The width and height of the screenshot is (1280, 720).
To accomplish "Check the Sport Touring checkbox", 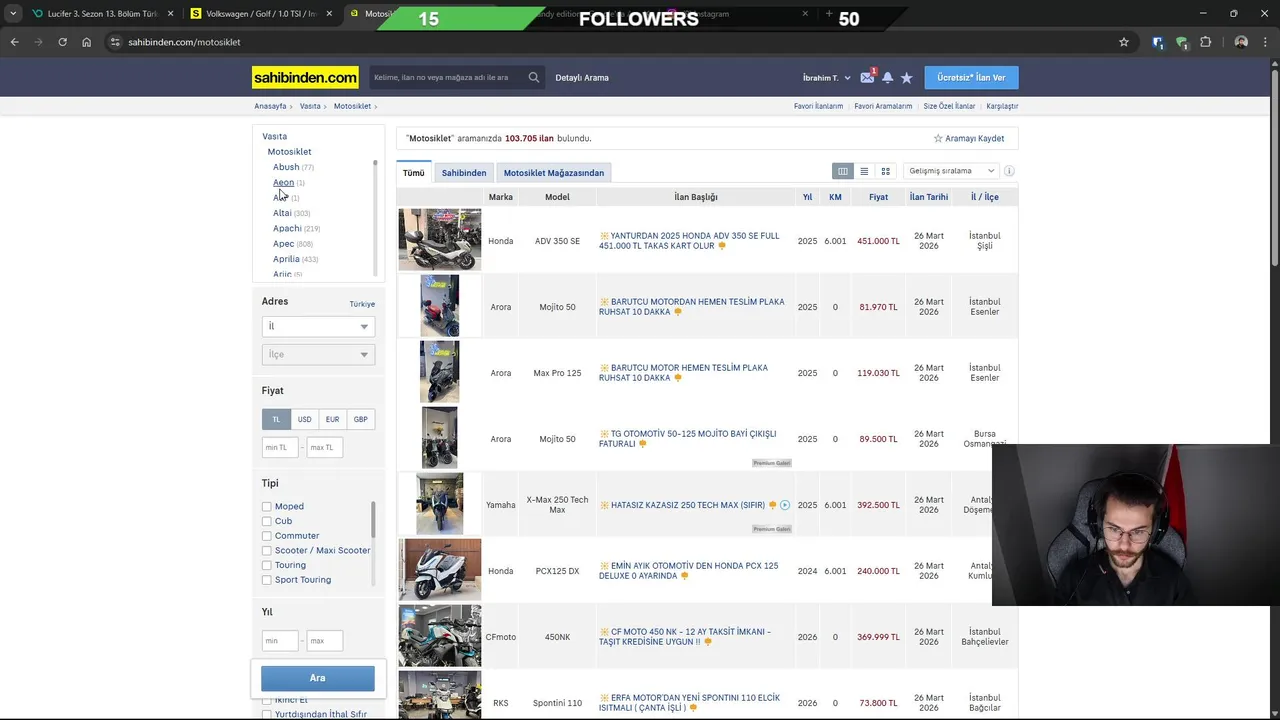I will click(x=267, y=580).
